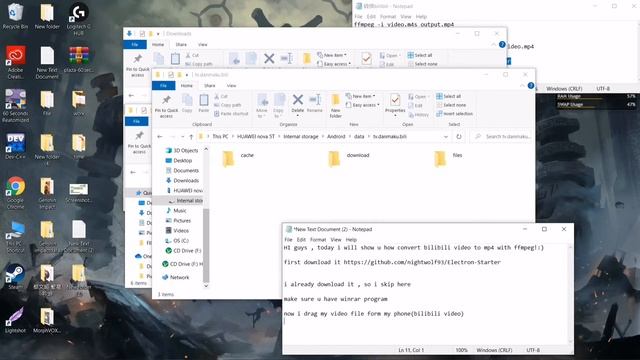Click the Notepad vertical scrollbar in New Text Document (2)
The width and height of the screenshot is (640, 360).
(x=570, y=294)
